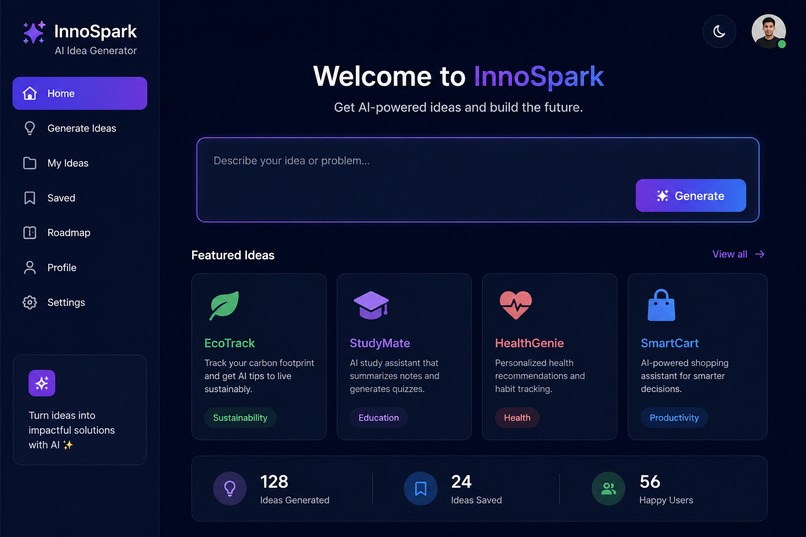Open the Saved menu label
The image size is (806, 537).
pyautogui.click(x=61, y=198)
